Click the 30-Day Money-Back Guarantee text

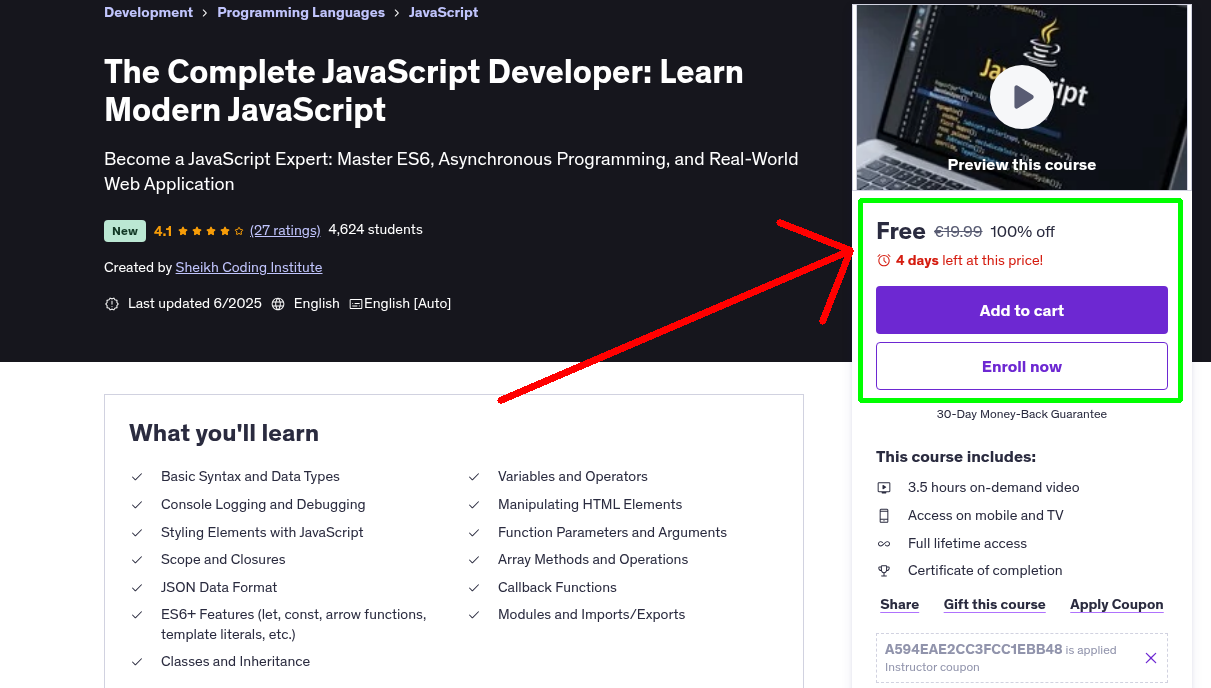point(1021,414)
